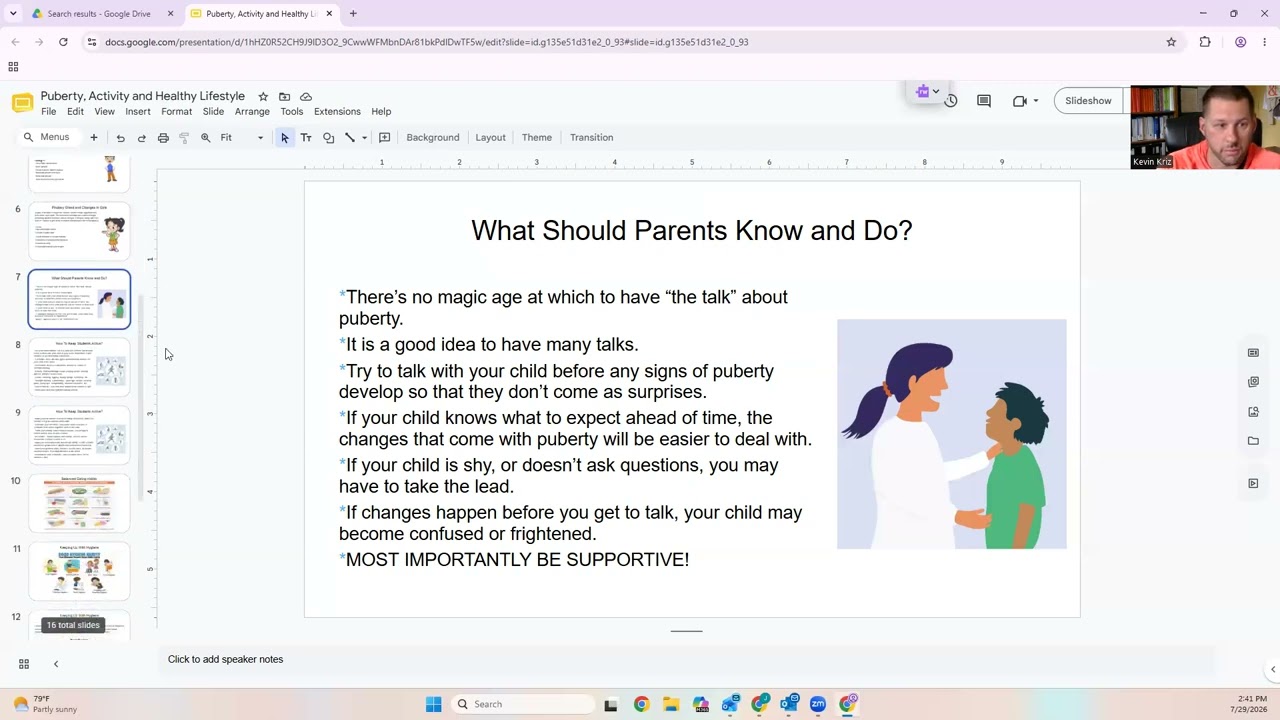
Task: Check the cloud document status icon
Action: pyautogui.click(x=306, y=97)
